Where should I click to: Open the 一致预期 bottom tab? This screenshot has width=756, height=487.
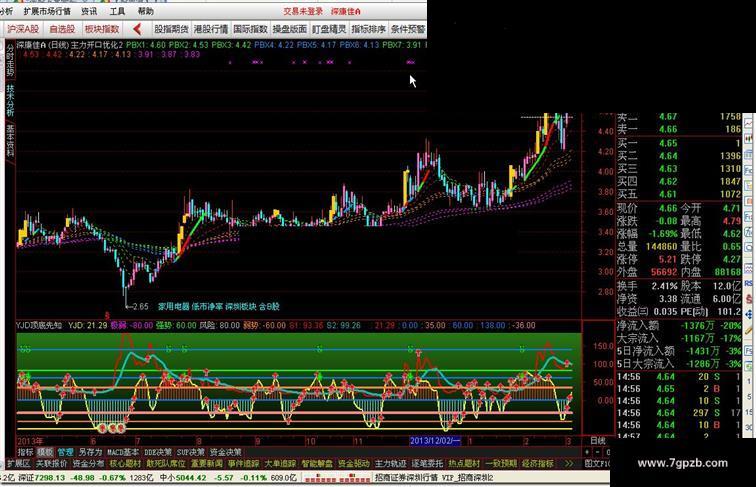click(501, 464)
